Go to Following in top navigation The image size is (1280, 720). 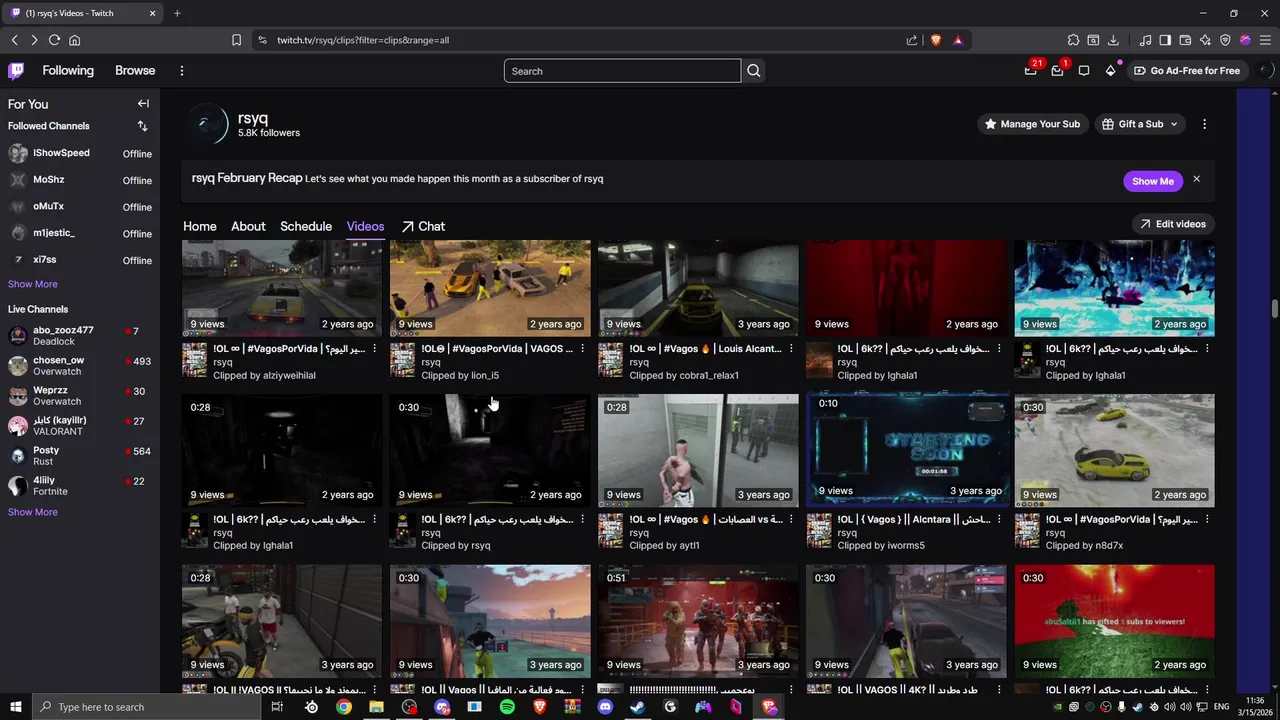pos(68,71)
